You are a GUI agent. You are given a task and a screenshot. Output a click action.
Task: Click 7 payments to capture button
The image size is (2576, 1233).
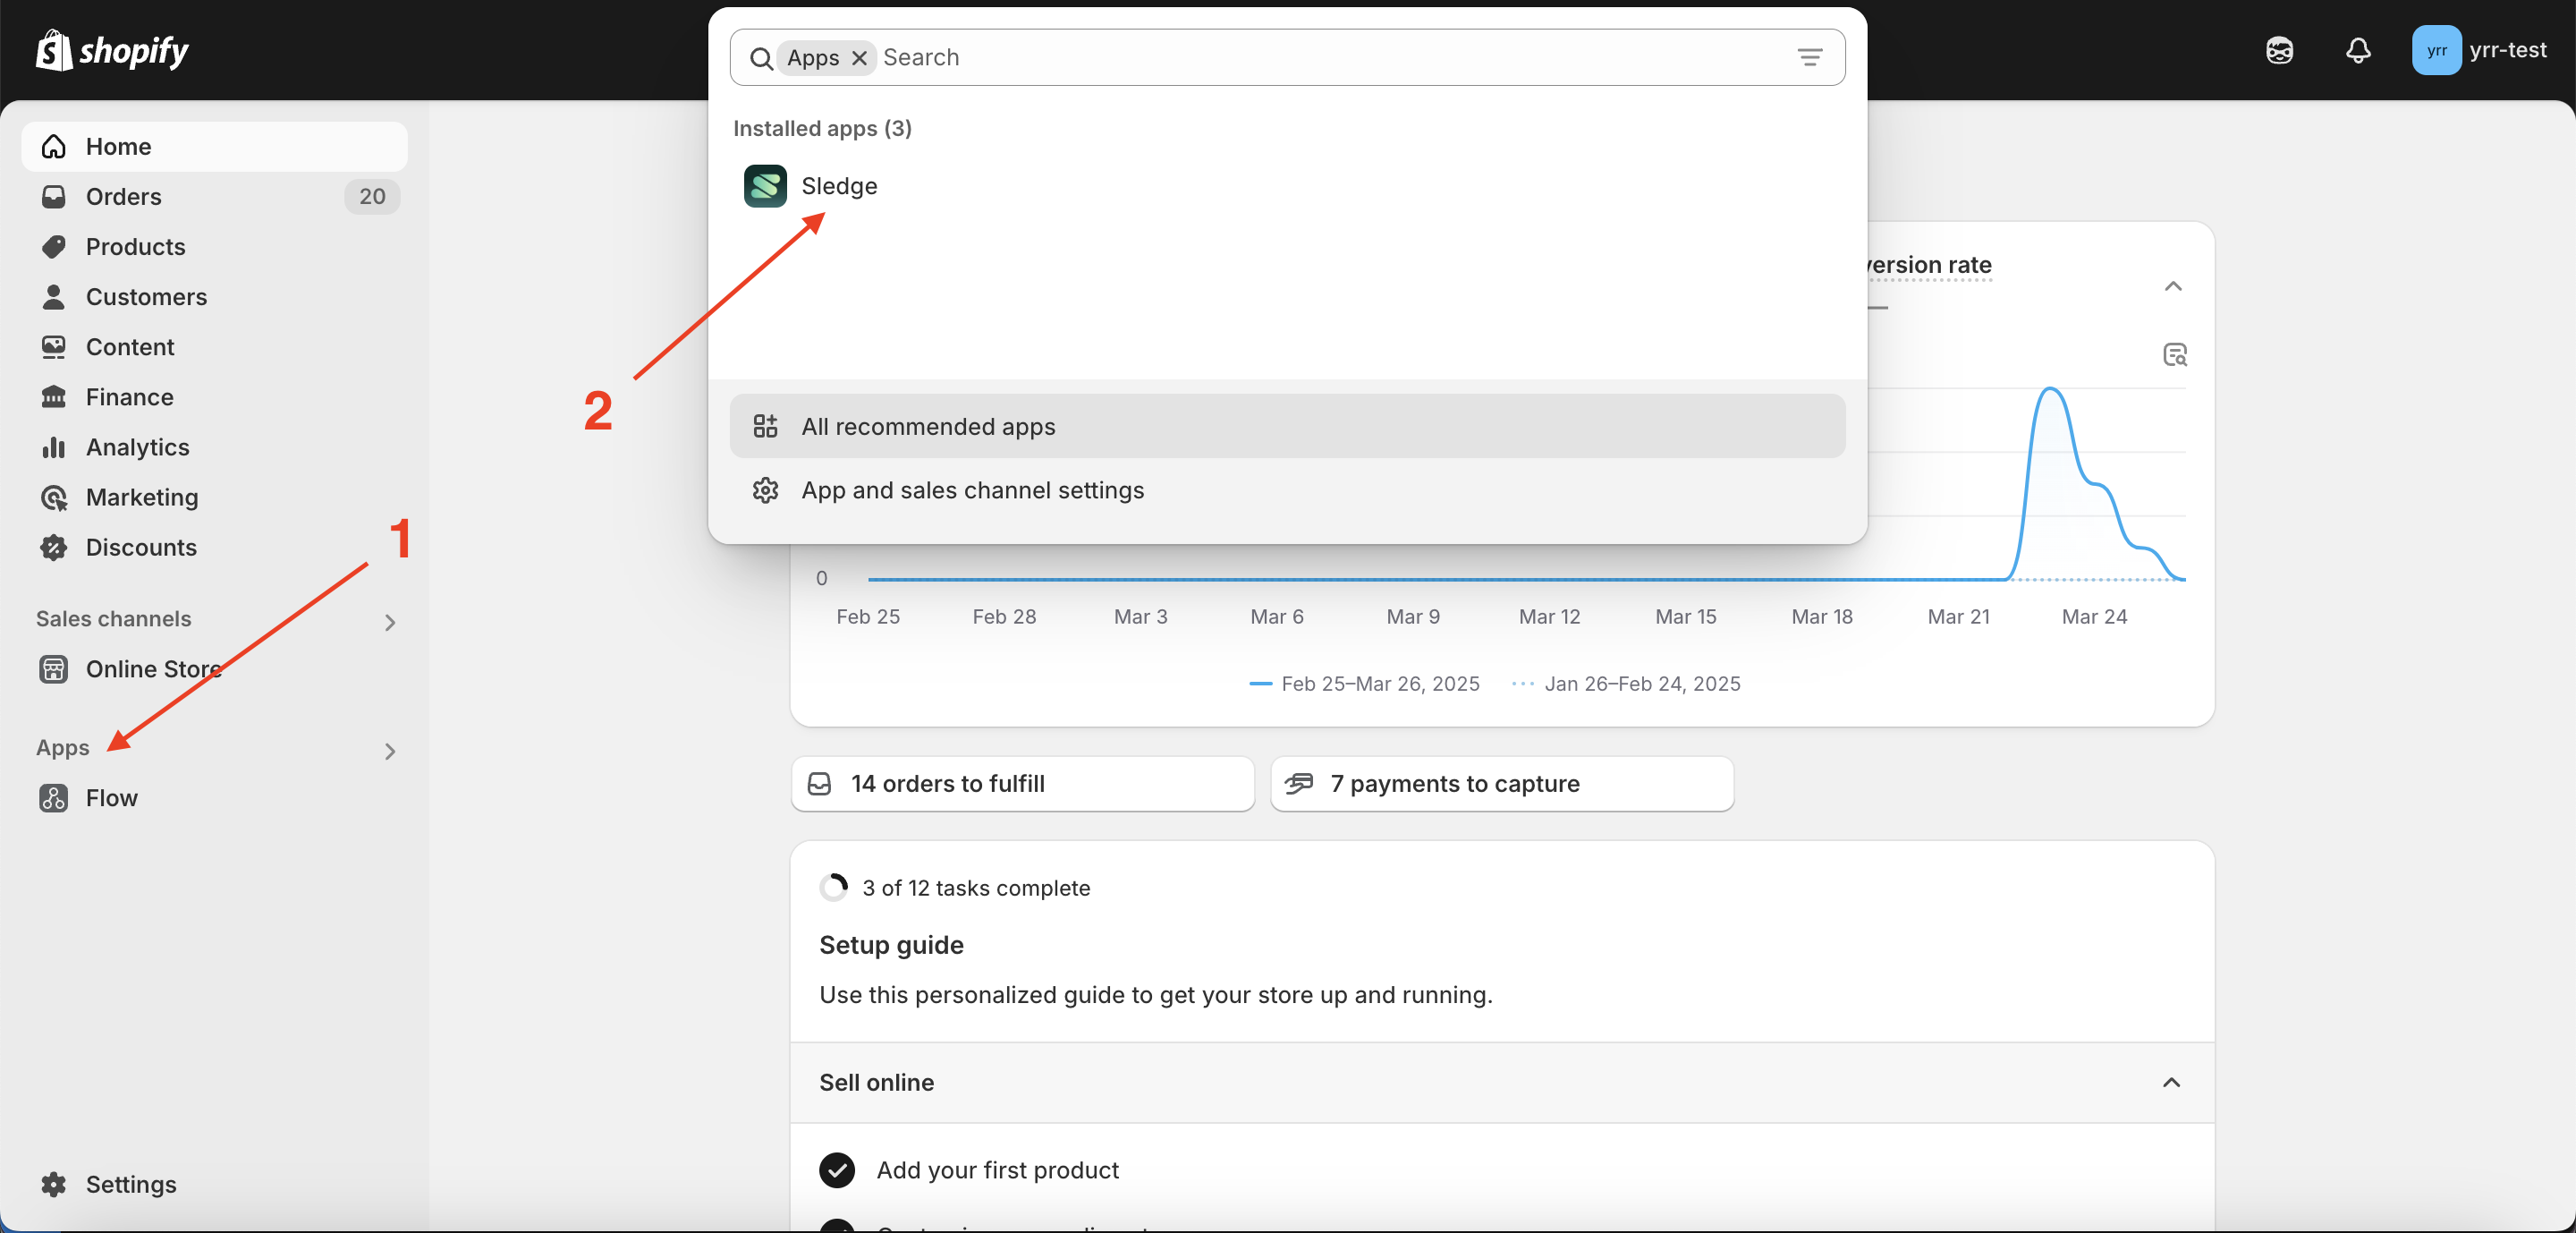1501,784
